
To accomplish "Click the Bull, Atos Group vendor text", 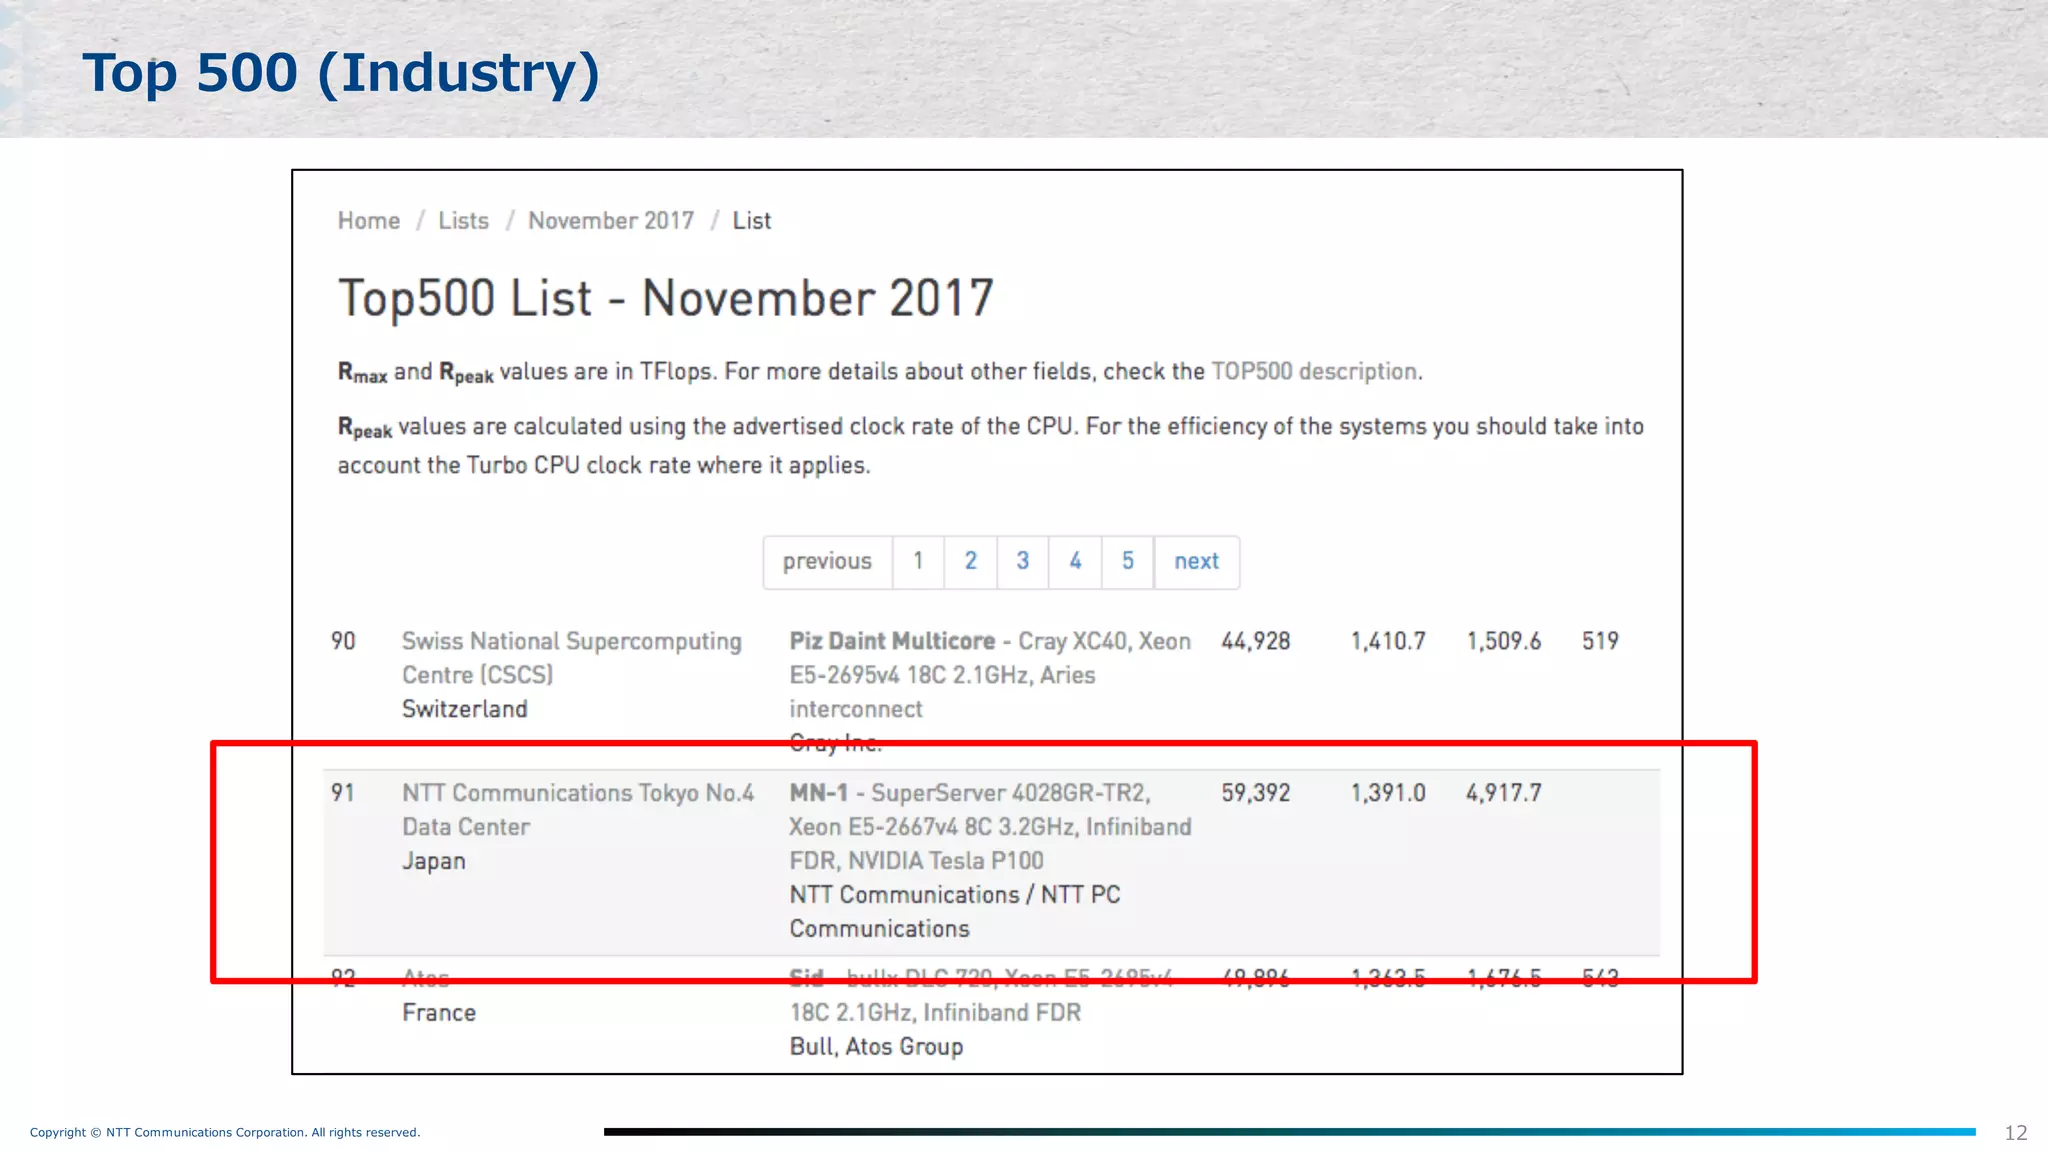I will (x=877, y=1047).
